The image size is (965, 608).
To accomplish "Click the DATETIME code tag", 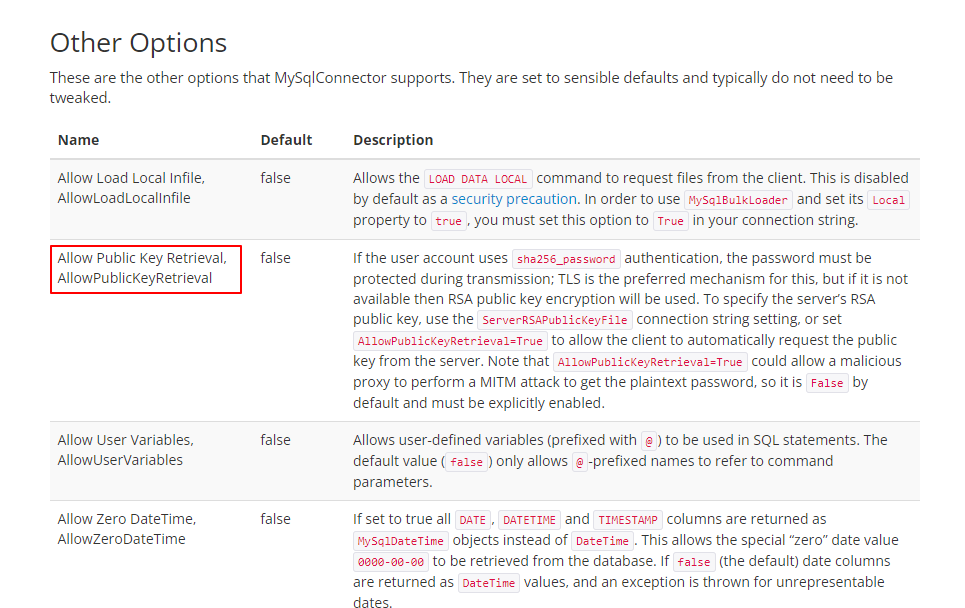I will click(529, 520).
